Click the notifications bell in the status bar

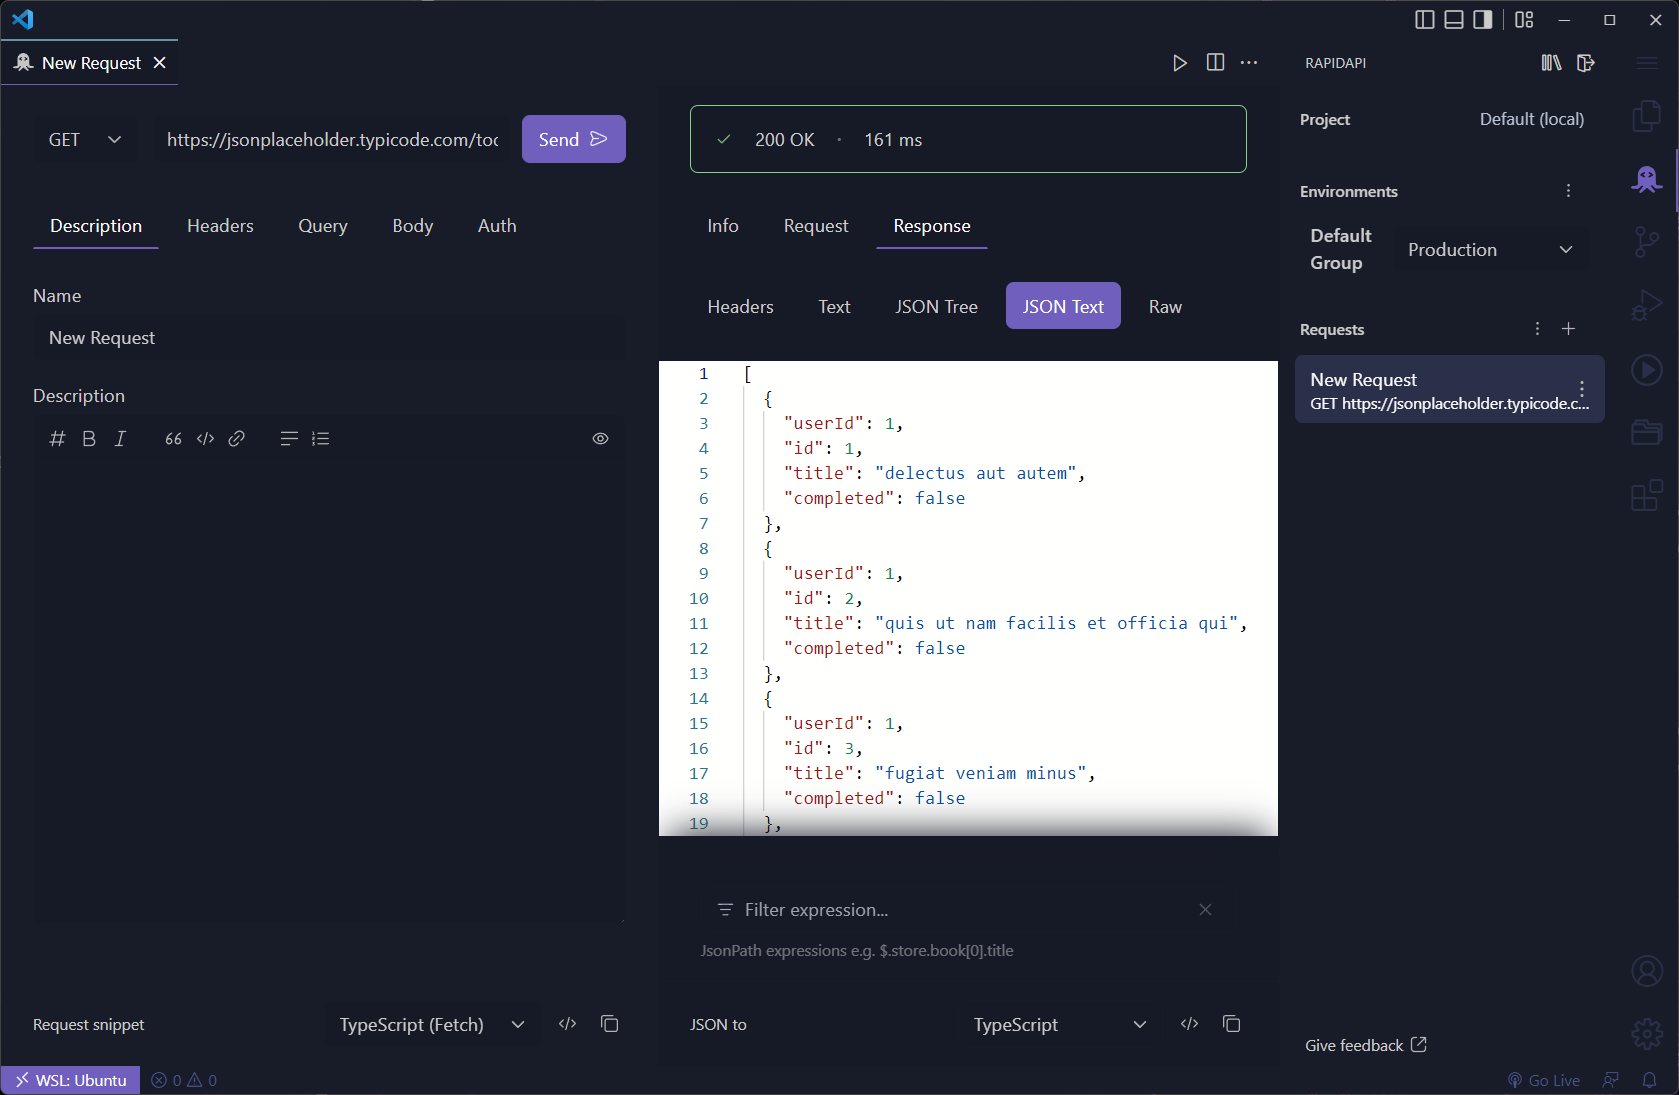click(x=1650, y=1080)
